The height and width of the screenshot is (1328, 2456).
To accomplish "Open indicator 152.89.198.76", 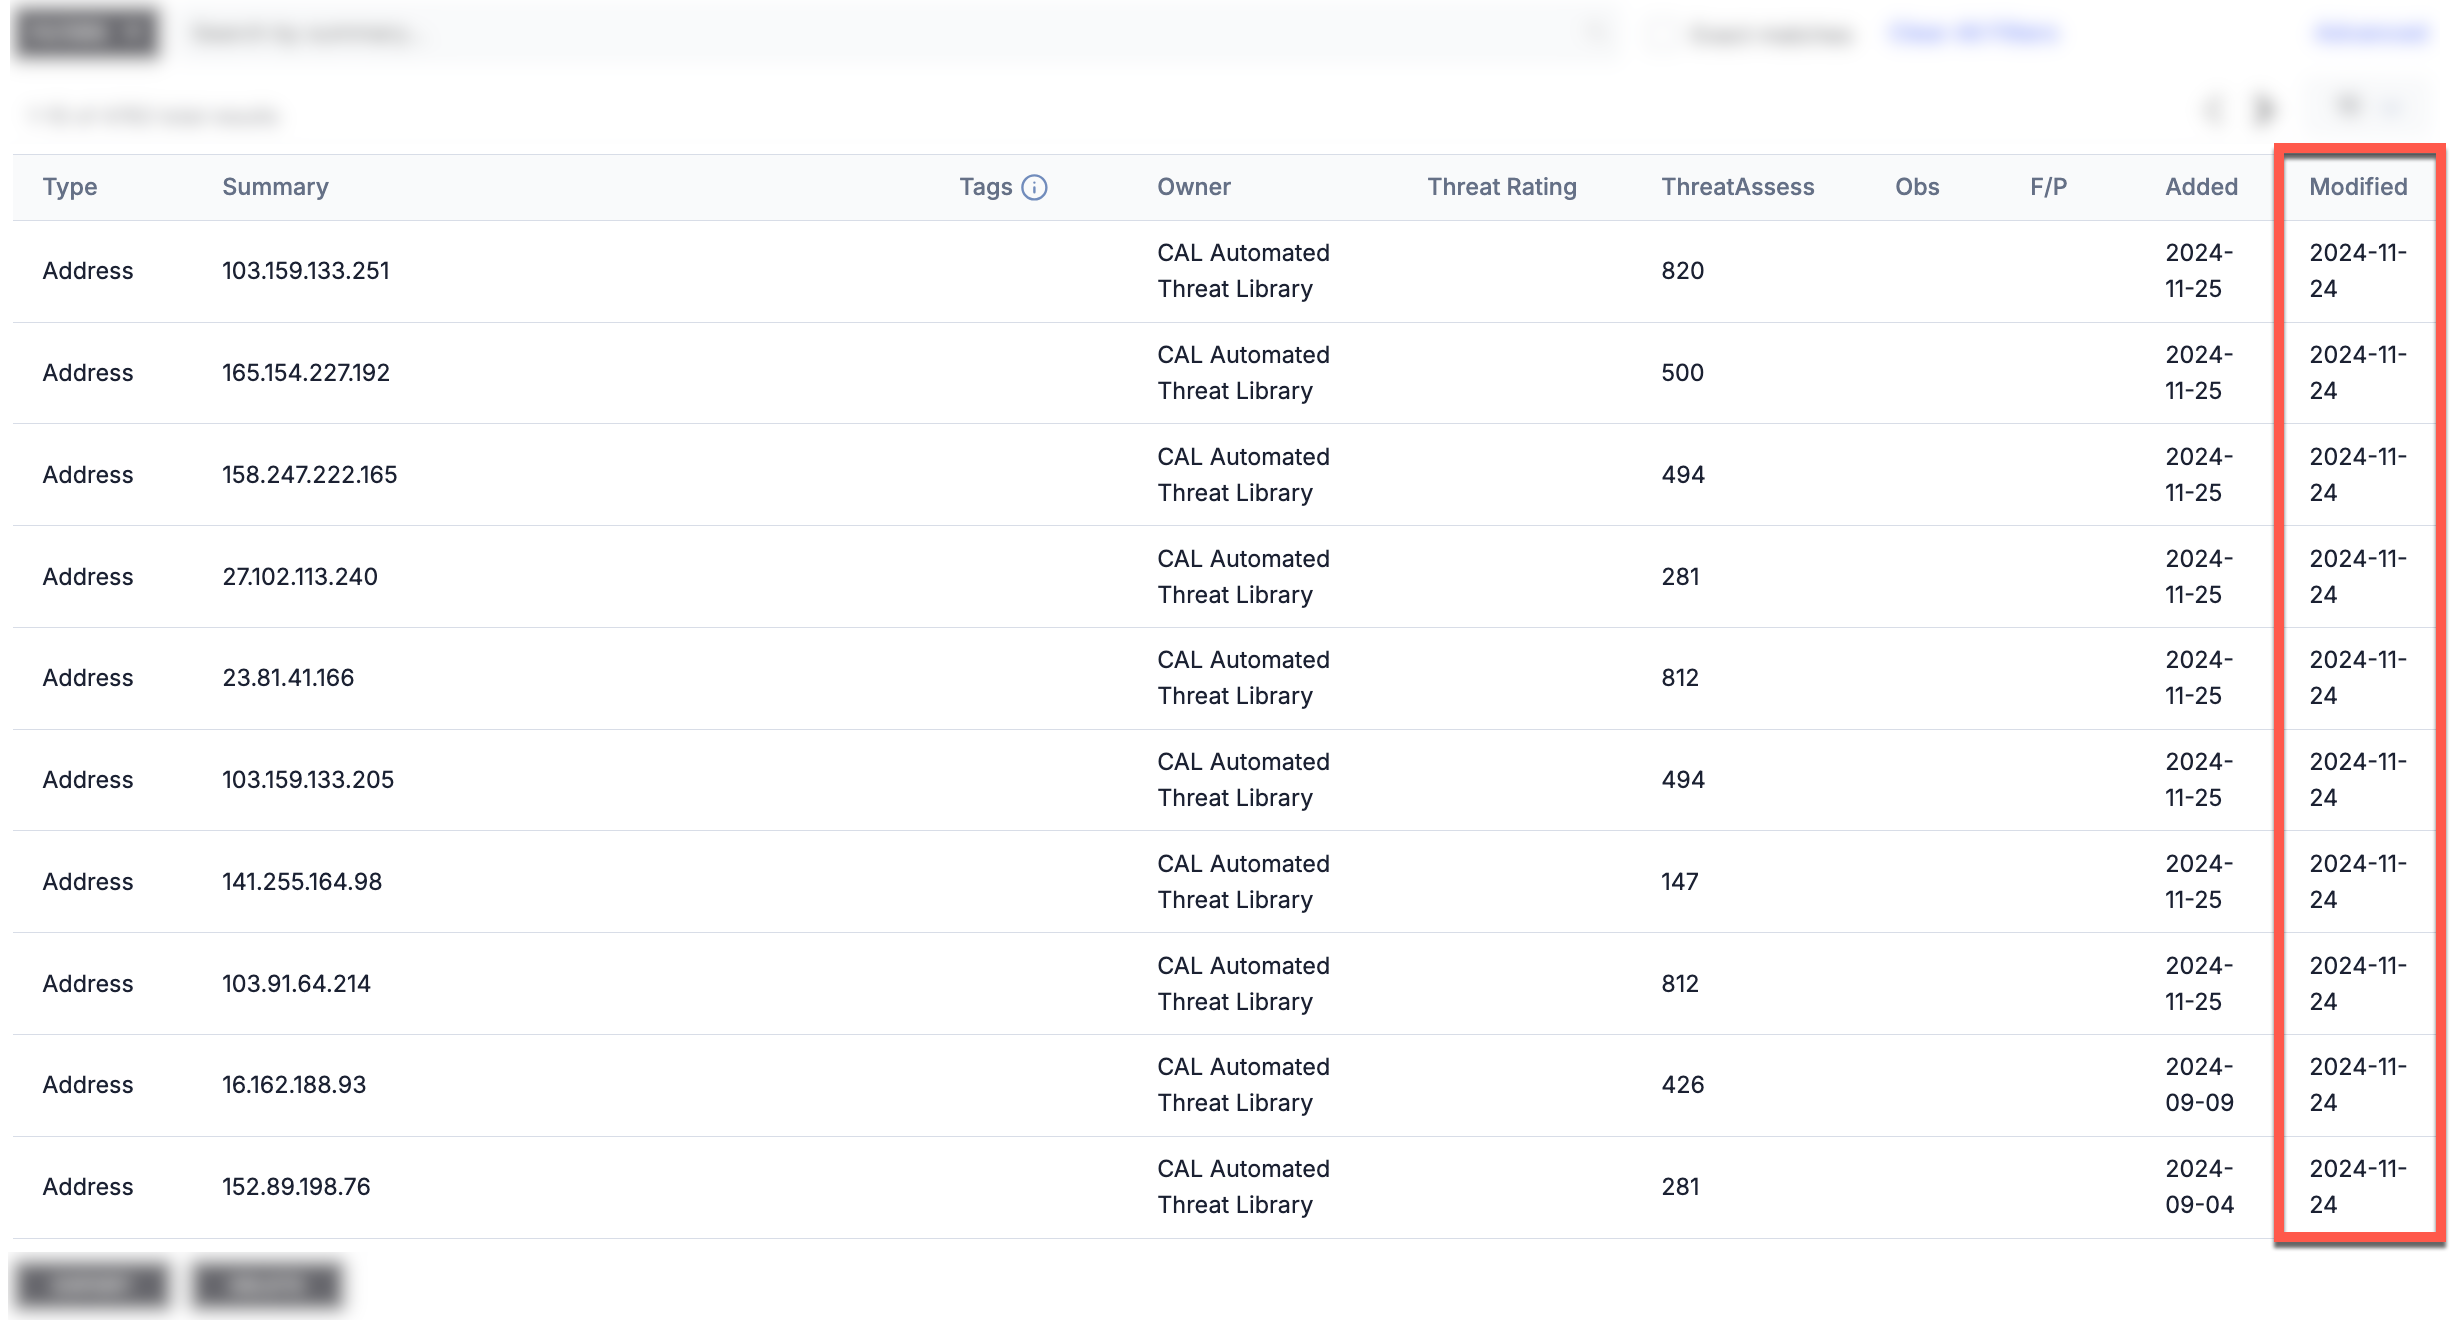I will point(296,1187).
